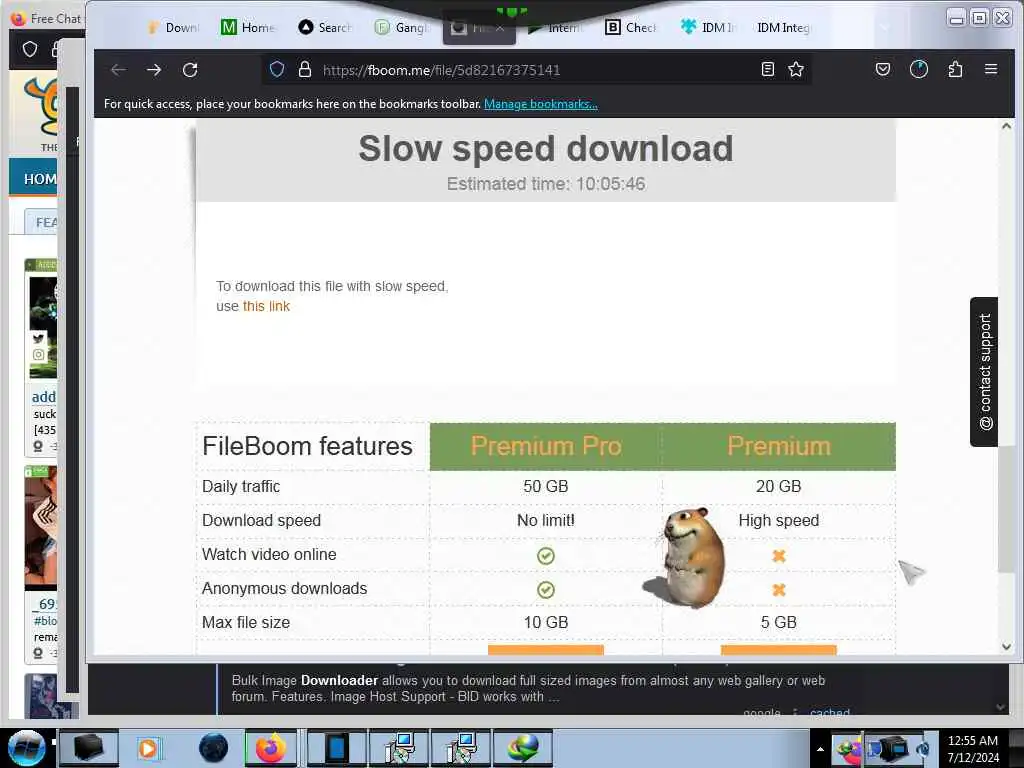
Task: Open the Firefox taskbar icon
Action: pos(271,748)
